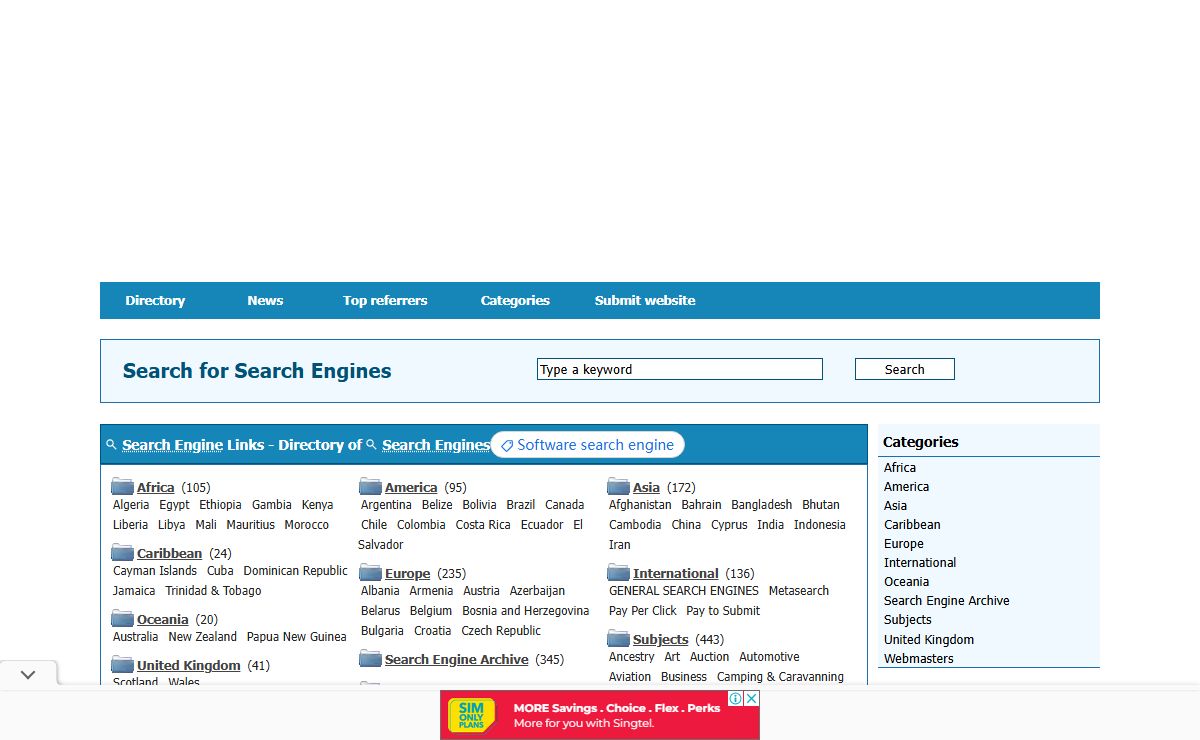Image resolution: width=1200 pixels, height=740 pixels.
Task: Open the Europe category heading
Action: point(407,573)
